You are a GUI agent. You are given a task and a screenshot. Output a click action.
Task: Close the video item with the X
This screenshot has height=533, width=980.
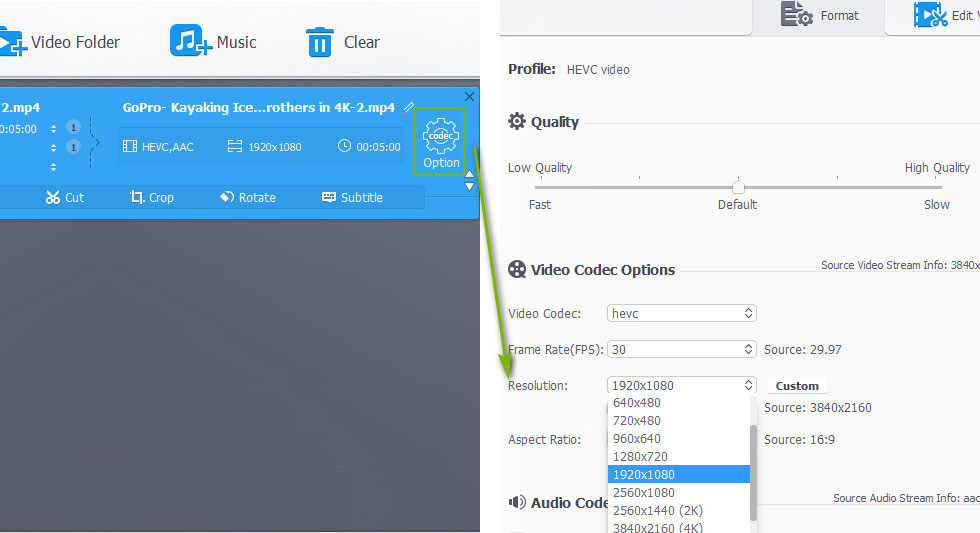click(x=469, y=96)
